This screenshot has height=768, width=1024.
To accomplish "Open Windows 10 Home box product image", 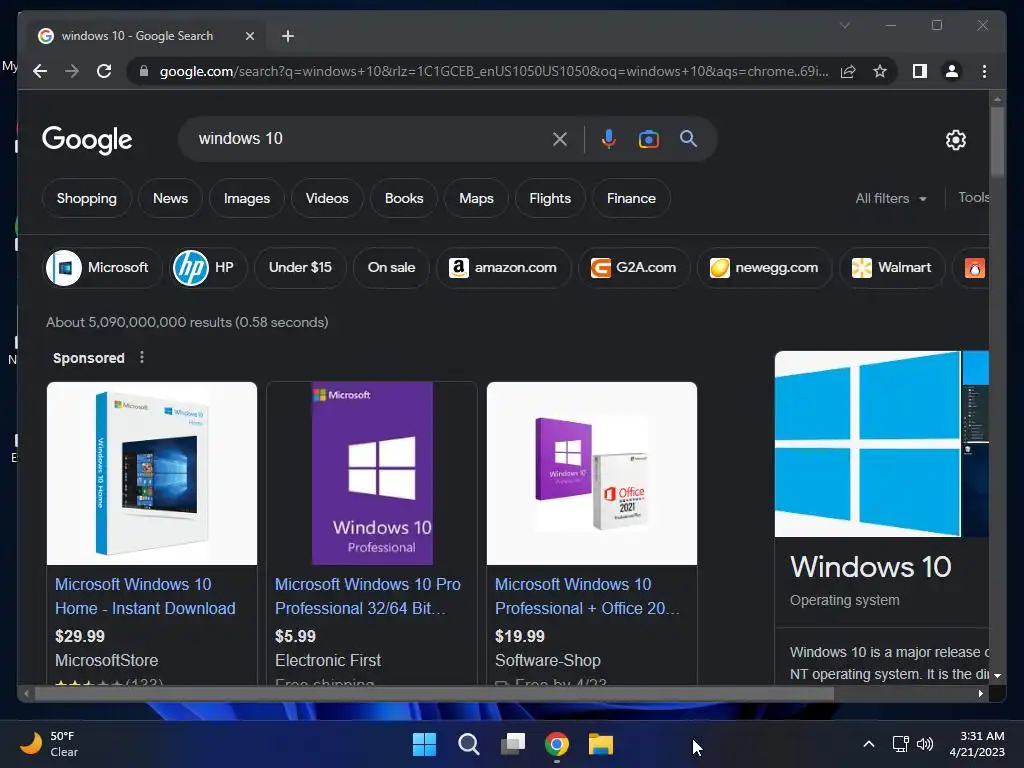I will click(152, 473).
